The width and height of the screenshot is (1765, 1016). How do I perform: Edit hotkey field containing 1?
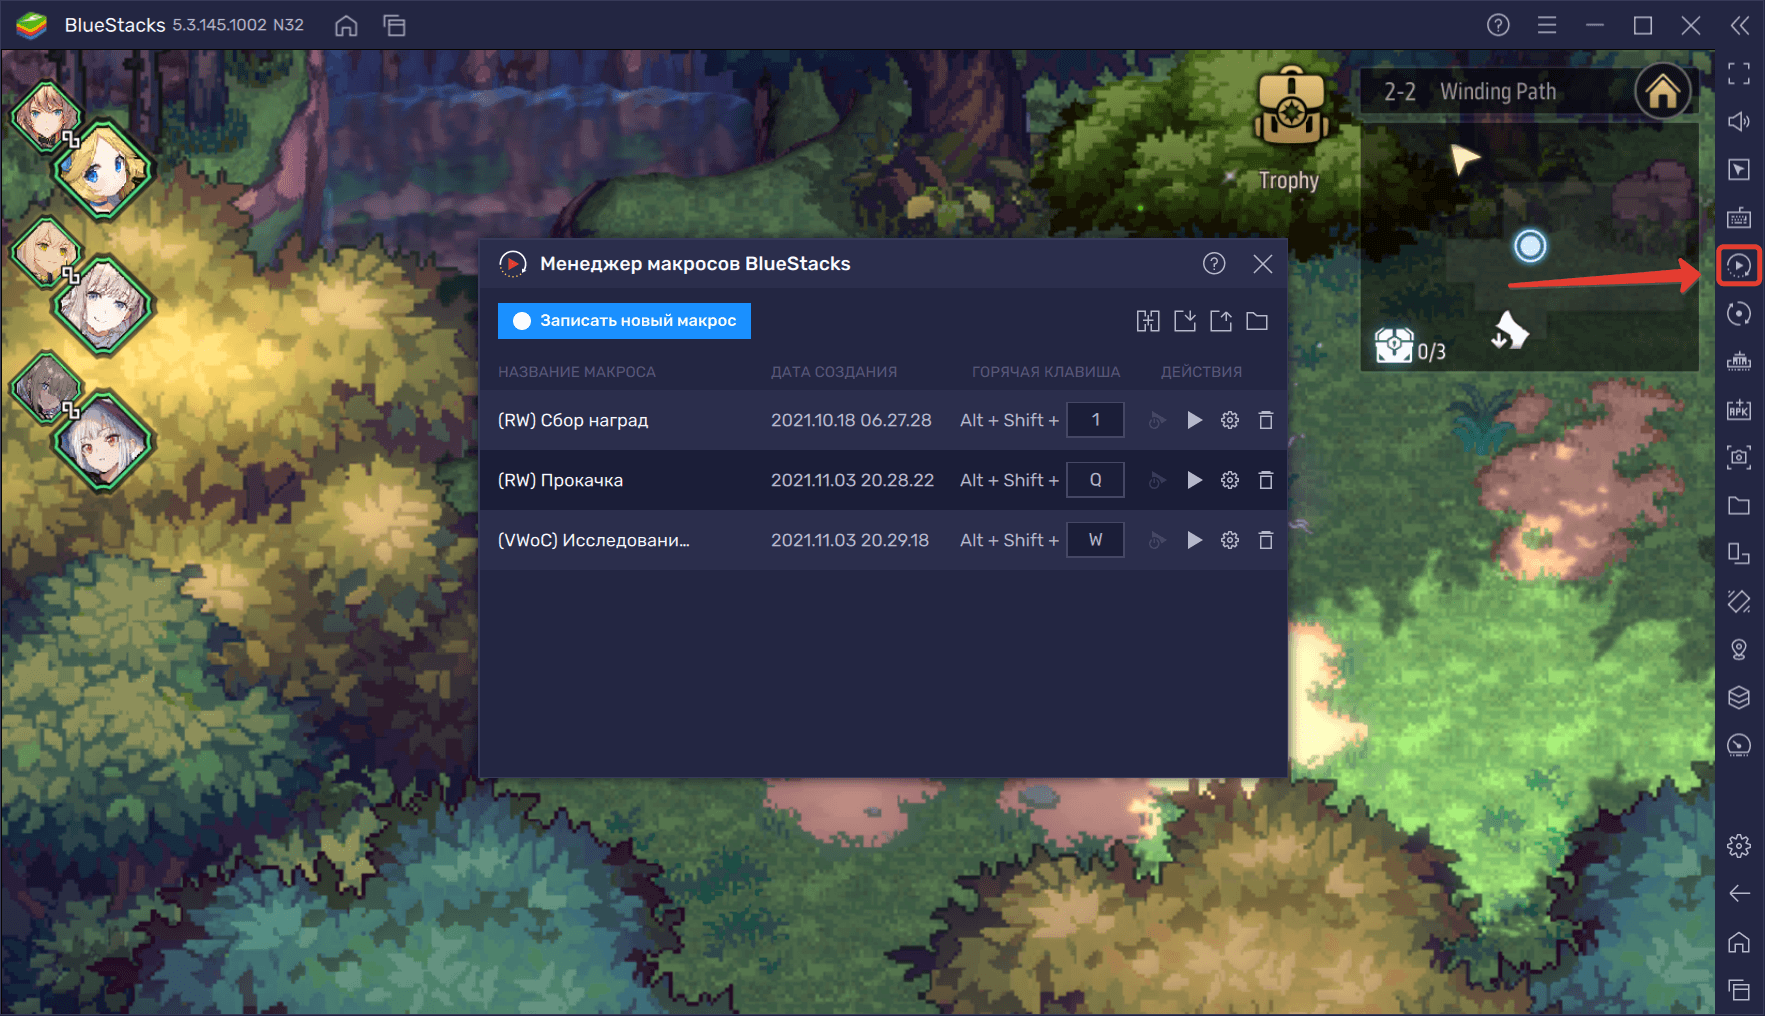coord(1095,420)
